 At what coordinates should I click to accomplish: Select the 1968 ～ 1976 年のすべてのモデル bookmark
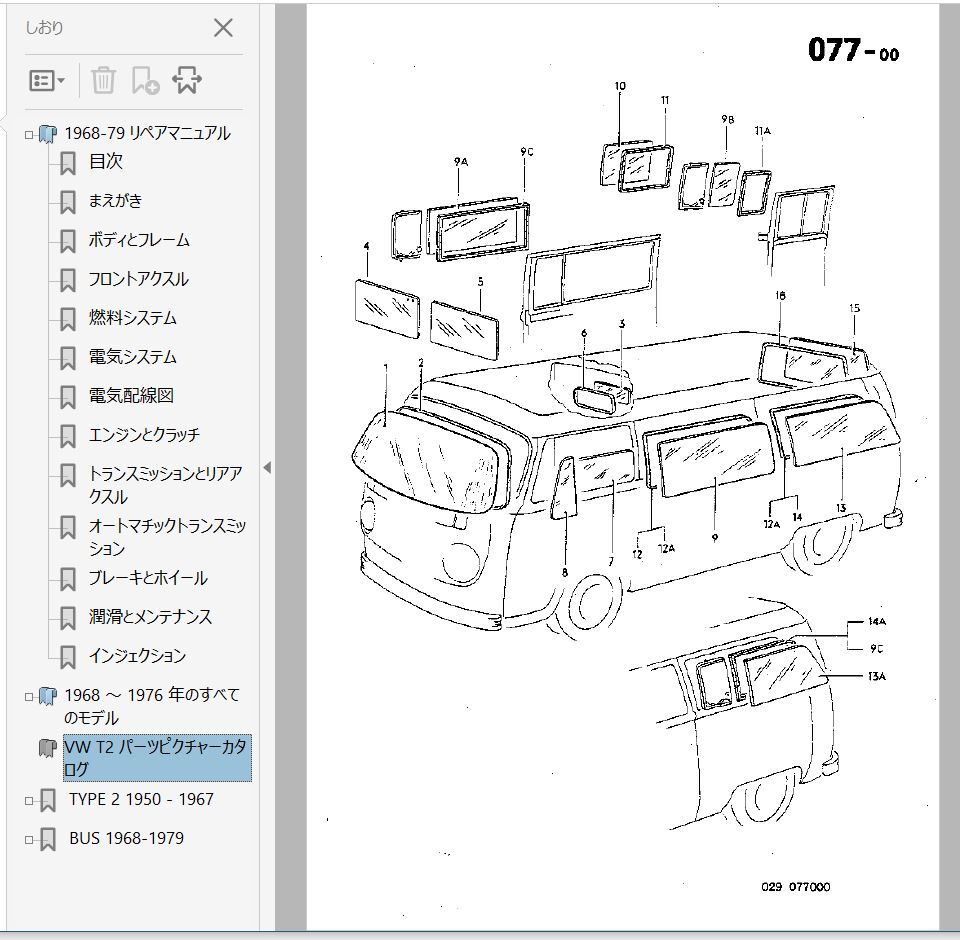(152, 706)
